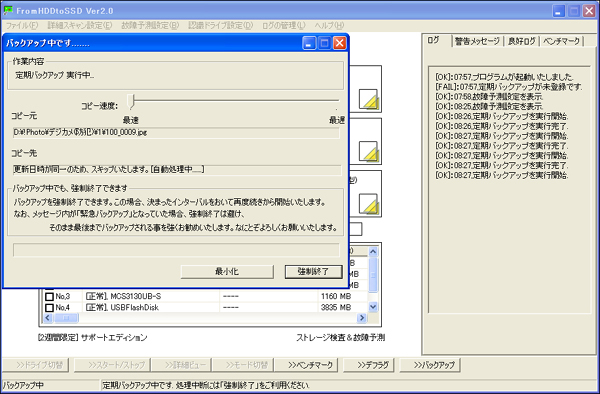Click the 08:25 故障予測設定を表示 log entry
Viewport: 600px width, 394px height.
pyautogui.click(x=489, y=106)
